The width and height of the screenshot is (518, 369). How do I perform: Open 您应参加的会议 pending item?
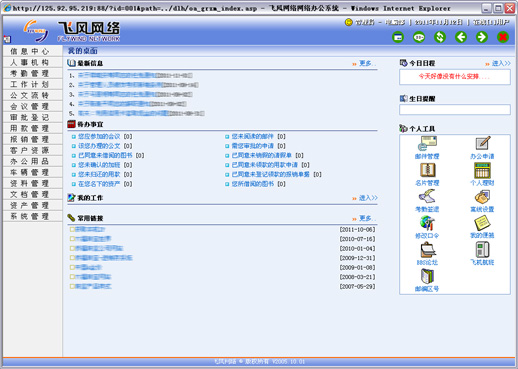[99, 136]
